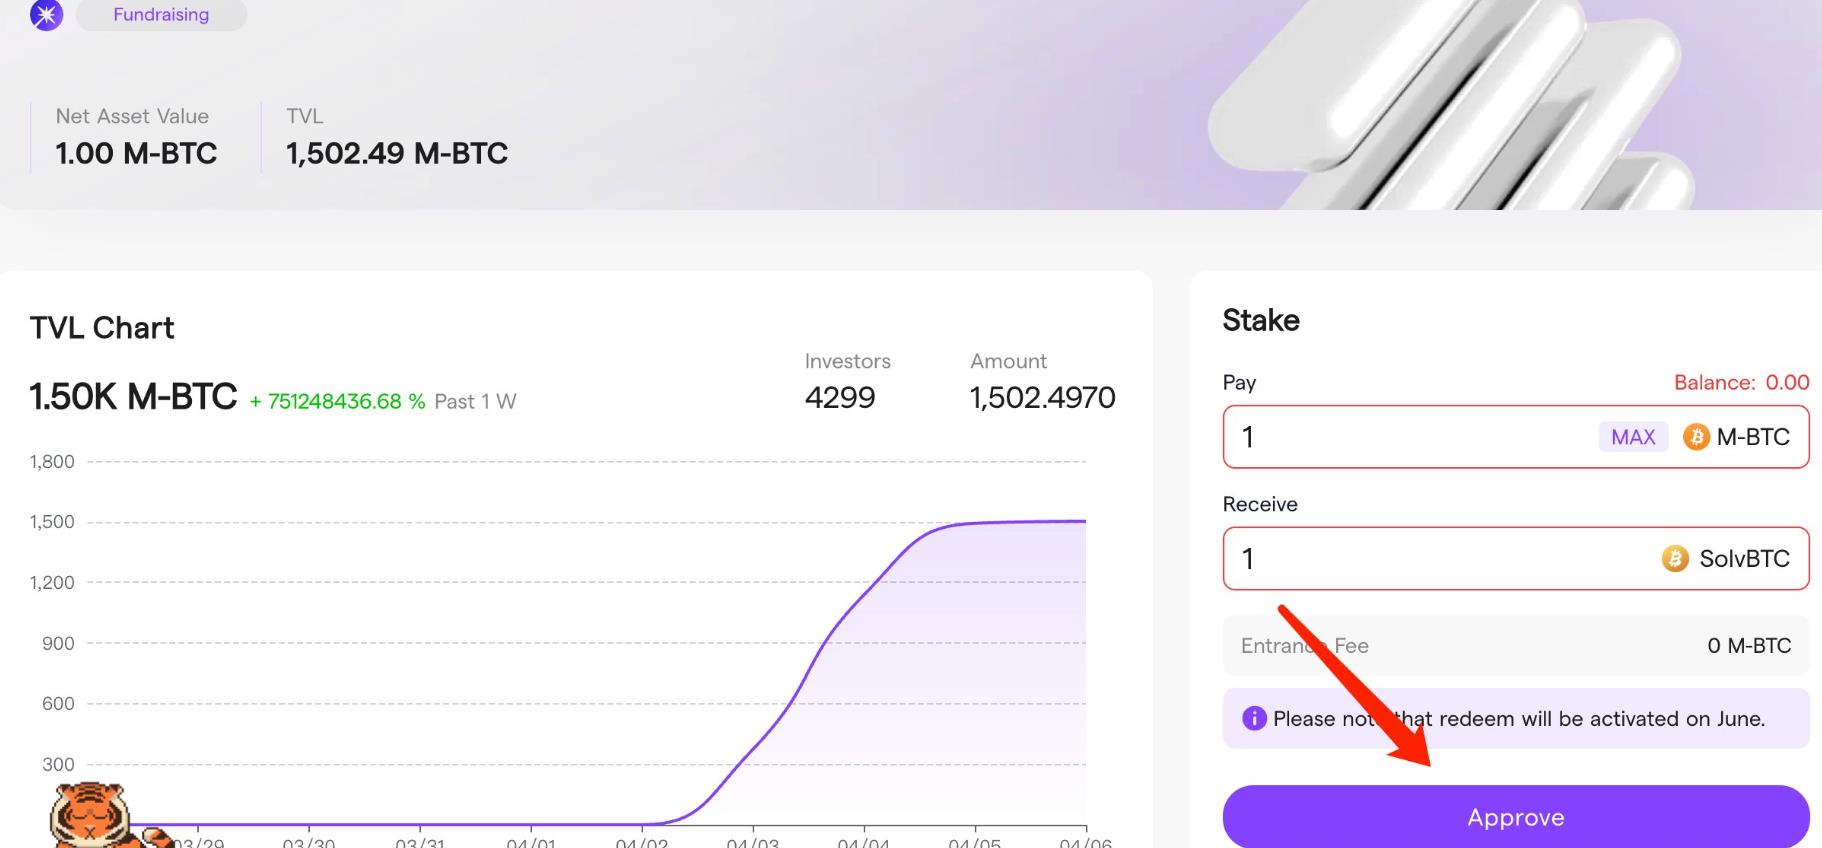
Task: Click the Pay field label
Action: [x=1239, y=382]
